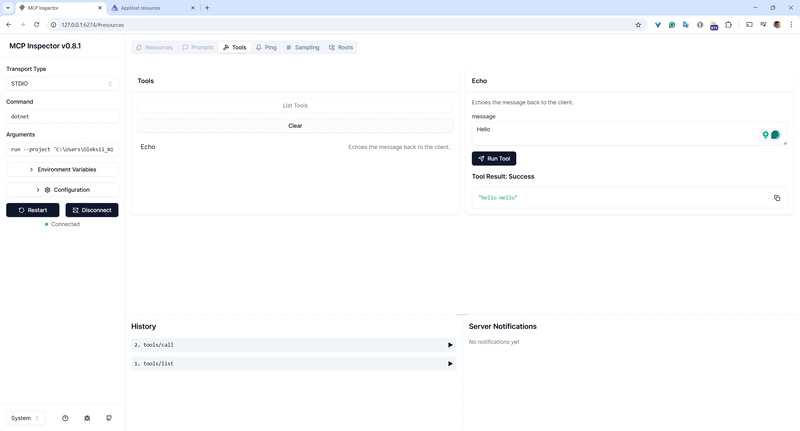Expand the tools/list history entry
The image size is (800, 431).
pyautogui.click(x=293, y=364)
